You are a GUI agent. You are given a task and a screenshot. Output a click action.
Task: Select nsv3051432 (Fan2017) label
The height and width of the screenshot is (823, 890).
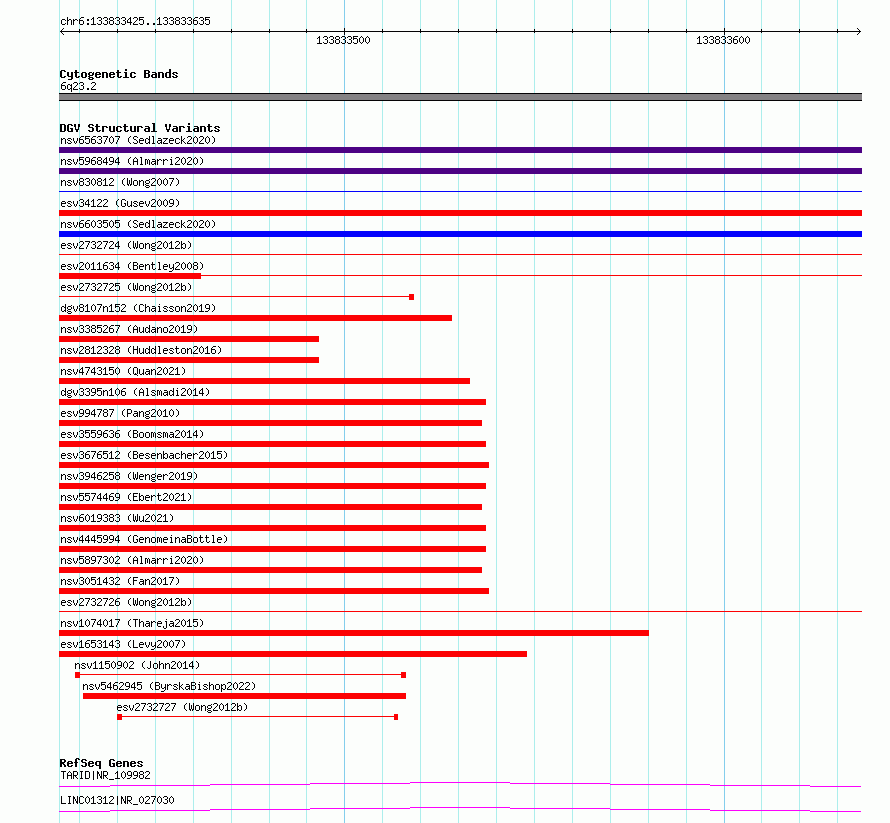[x=120, y=581]
